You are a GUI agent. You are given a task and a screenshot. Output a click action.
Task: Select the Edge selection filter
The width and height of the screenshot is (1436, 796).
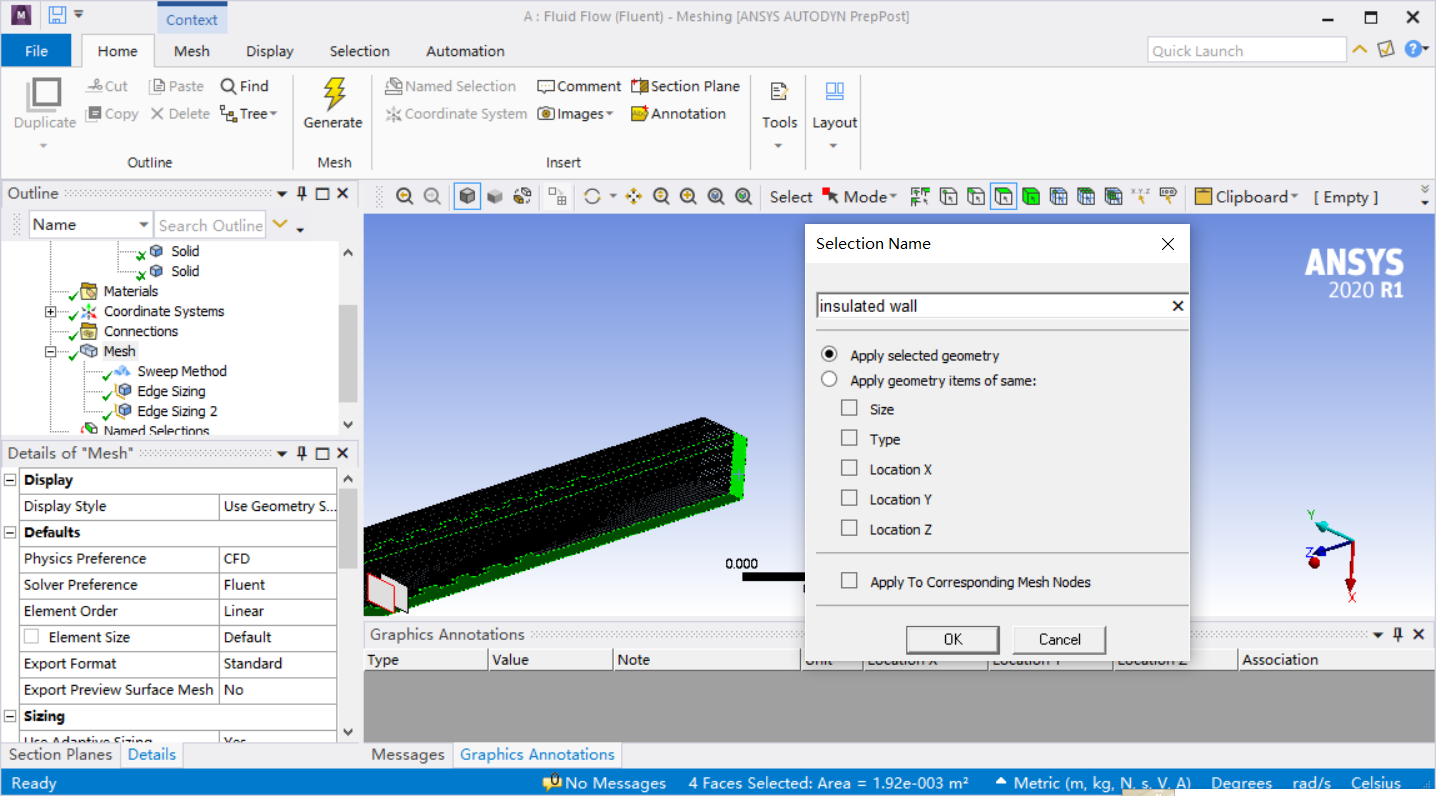pyautogui.click(x=976, y=197)
